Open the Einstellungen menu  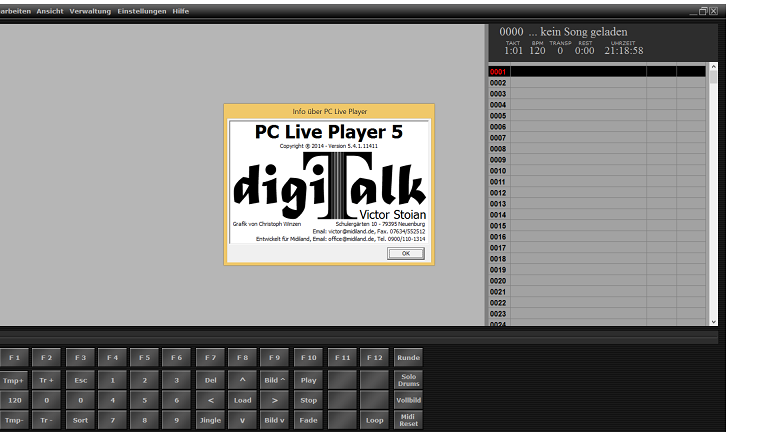tap(142, 11)
